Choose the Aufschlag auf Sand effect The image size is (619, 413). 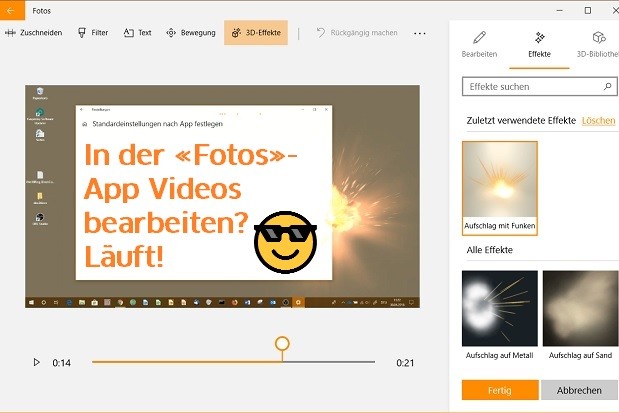pos(580,315)
